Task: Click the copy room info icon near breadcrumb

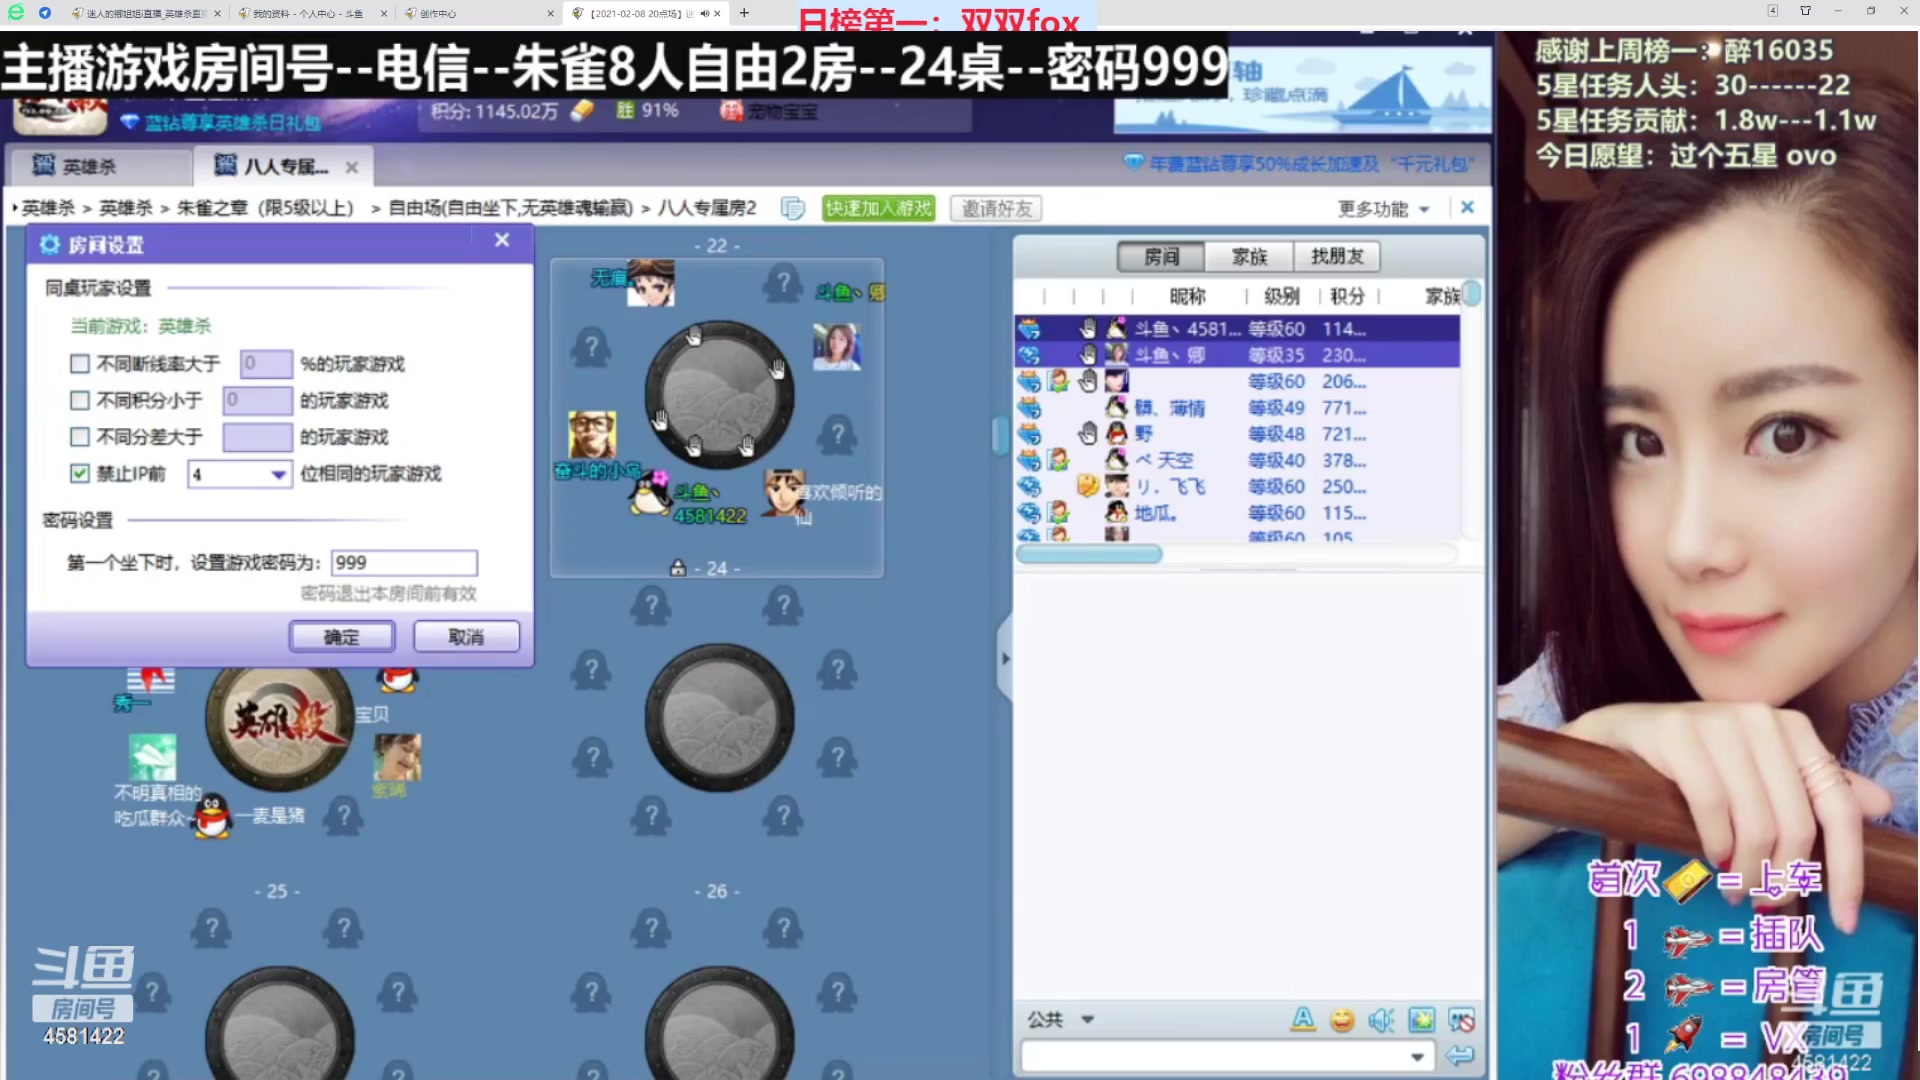Action: point(793,208)
